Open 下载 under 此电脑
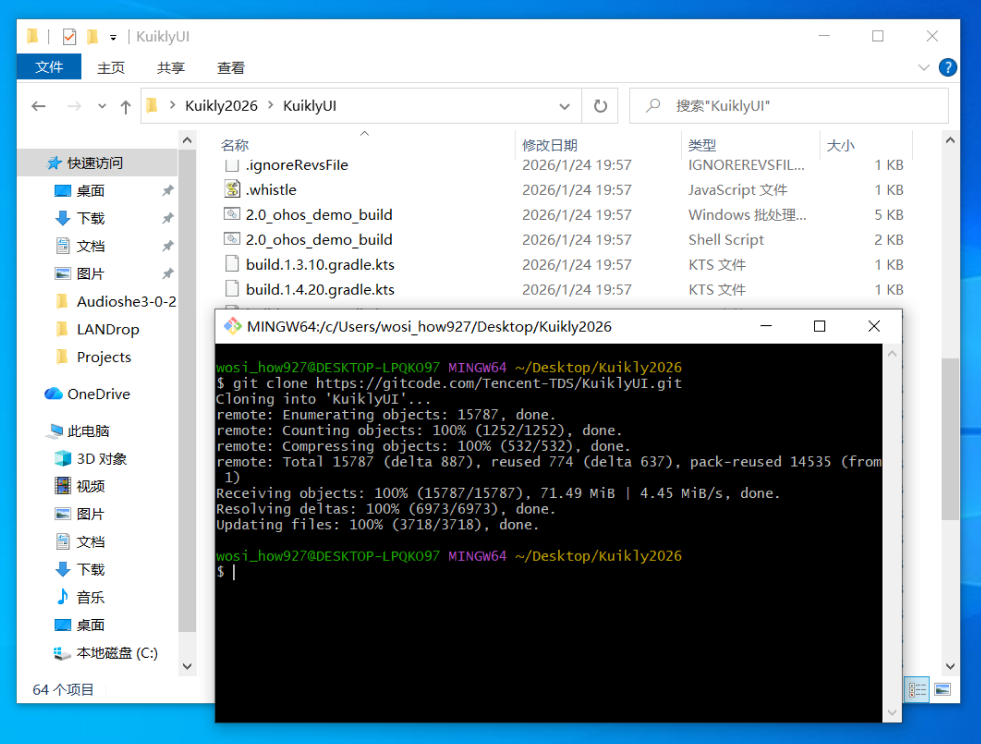The height and width of the screenshot is (744, 981). [x=90, y=569]
